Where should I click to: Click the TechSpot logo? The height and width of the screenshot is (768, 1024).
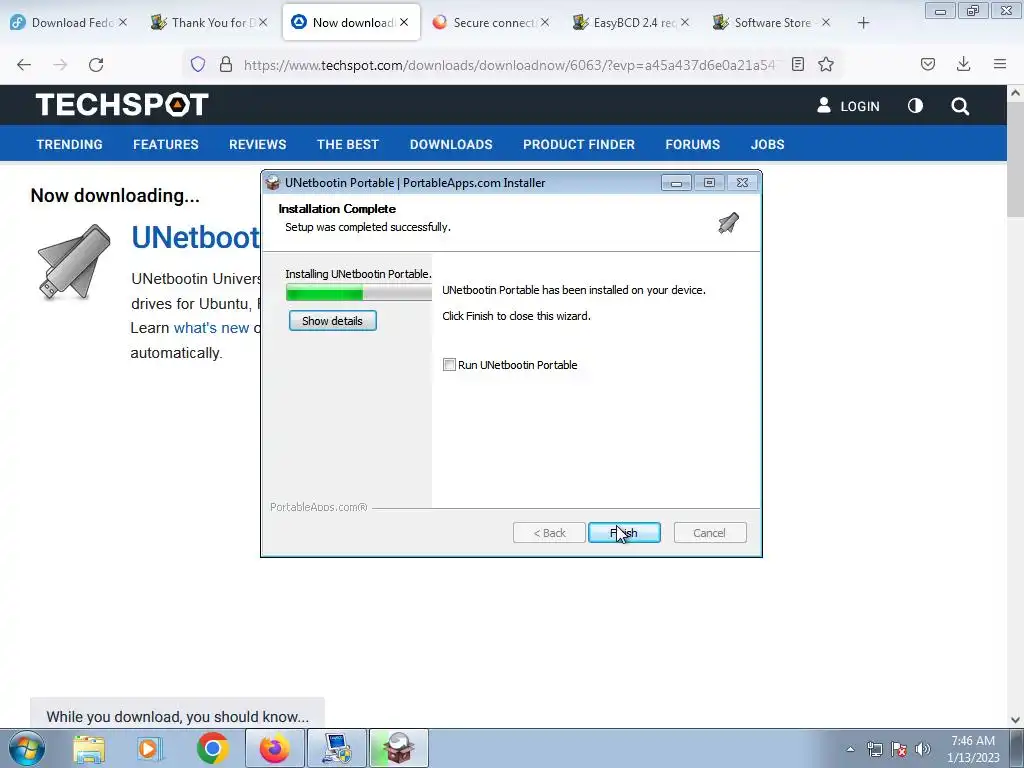coord(122,104)
